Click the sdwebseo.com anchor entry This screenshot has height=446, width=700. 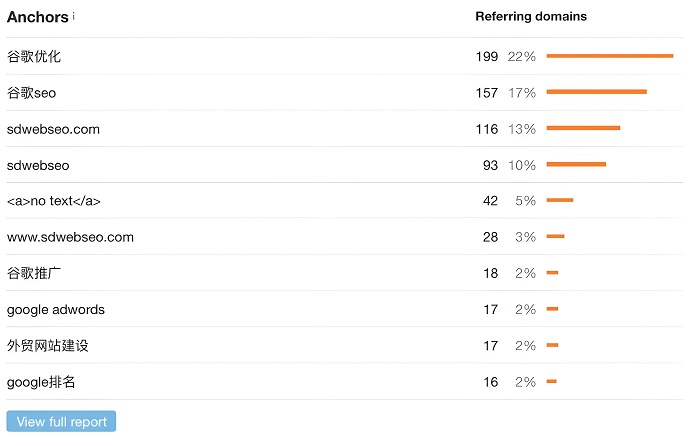pos(53,129)
